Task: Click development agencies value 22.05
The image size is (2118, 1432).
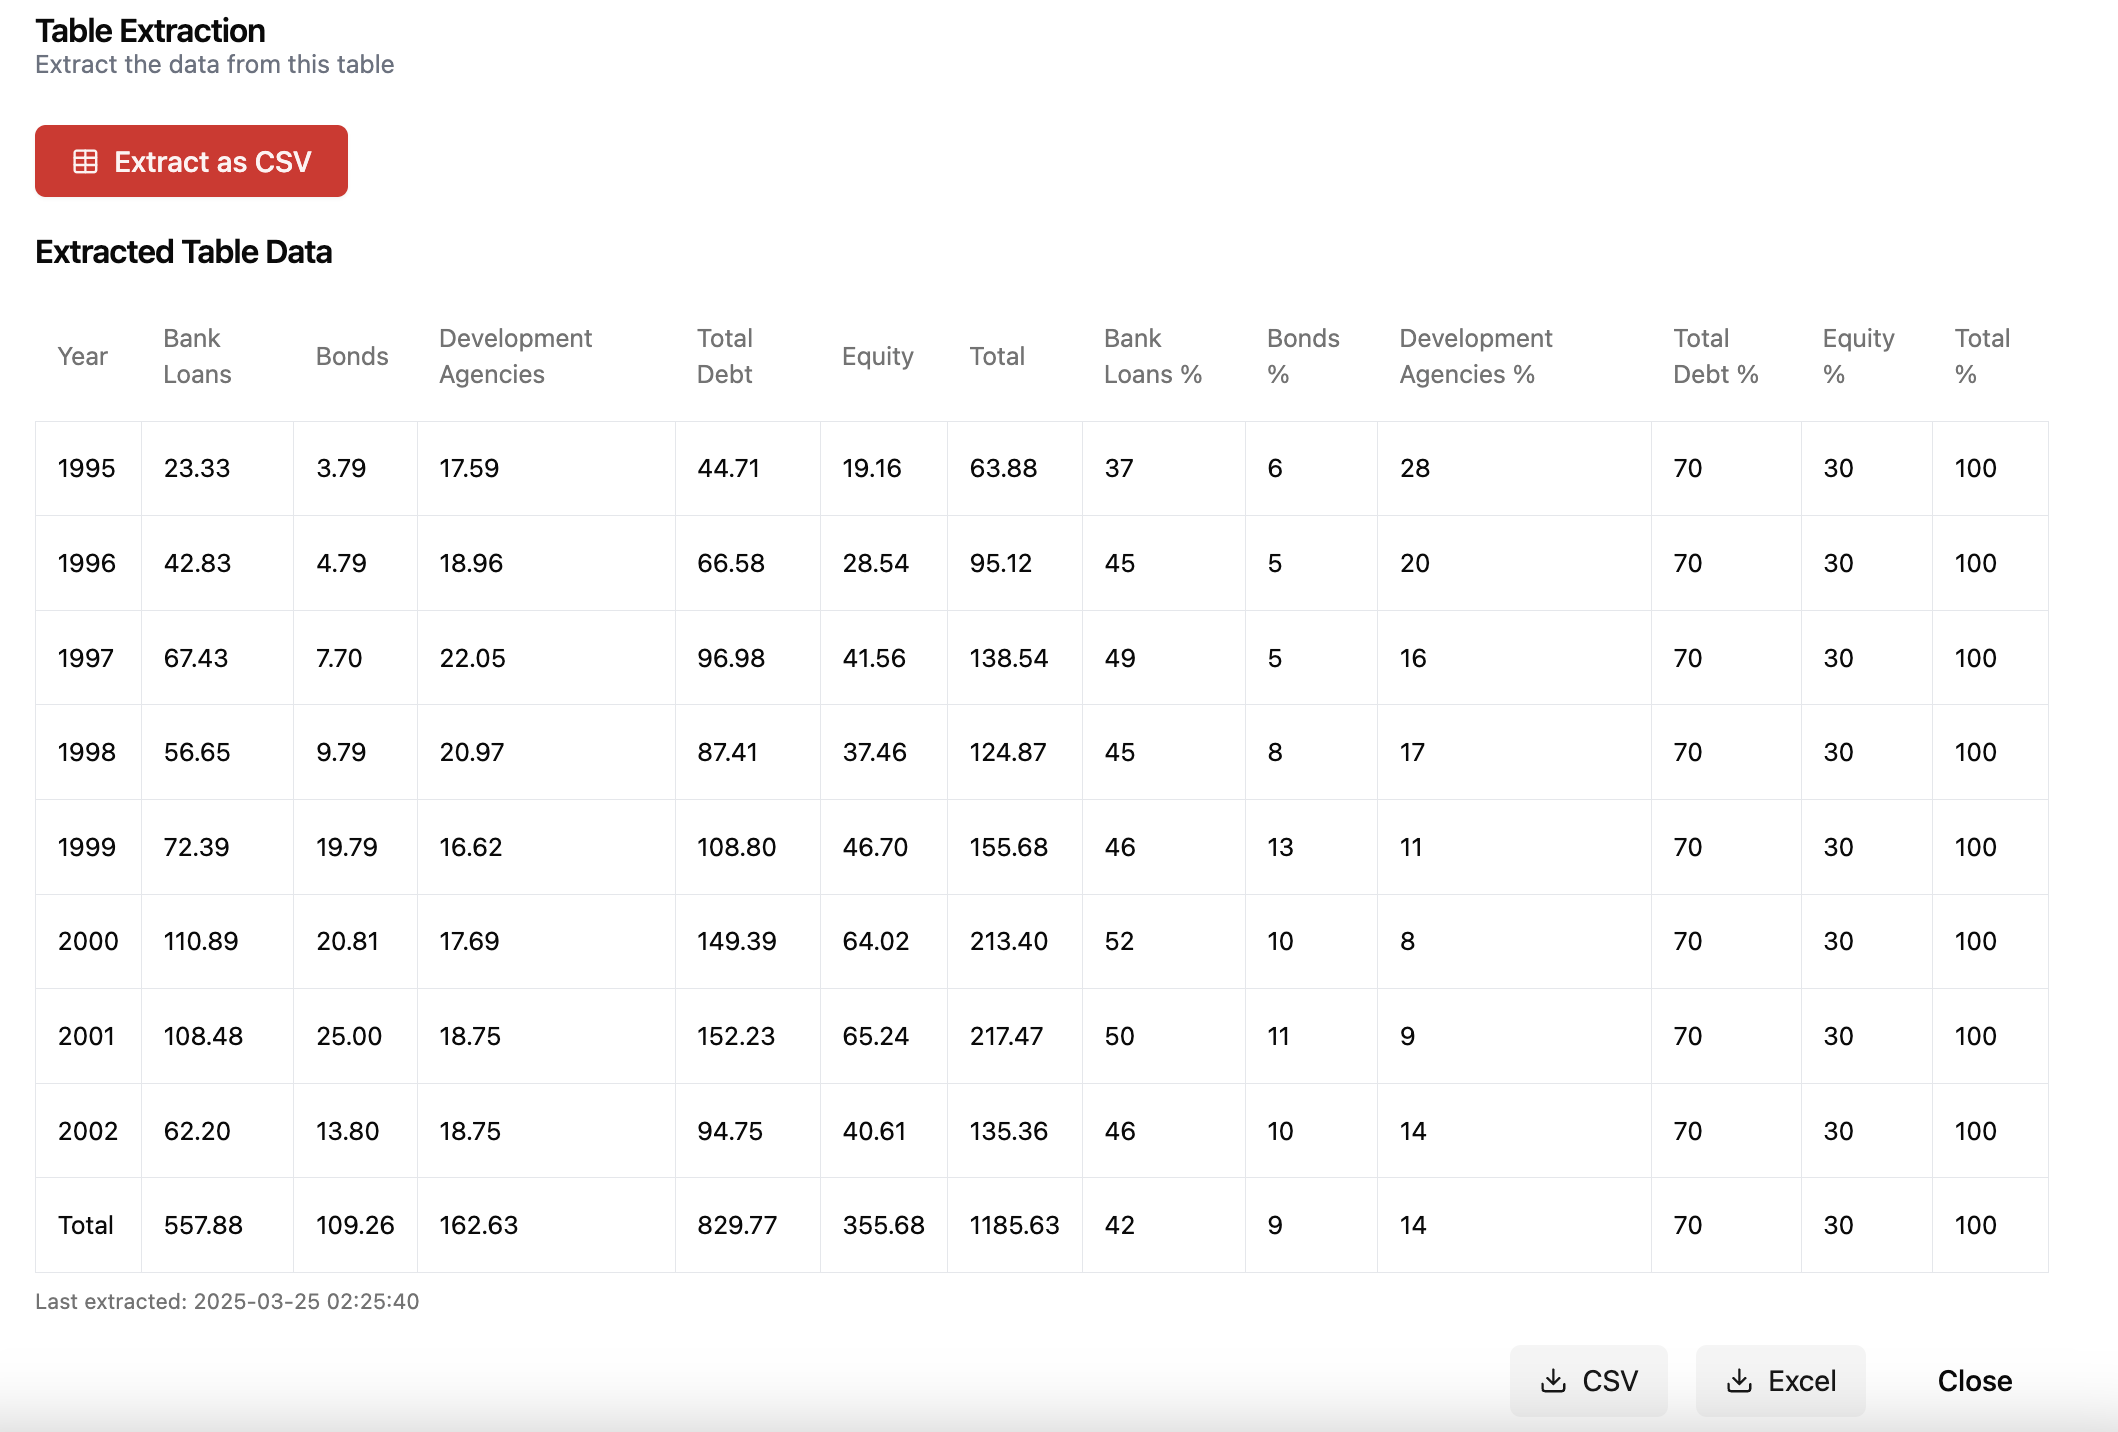Action: (x=472, y=658)
